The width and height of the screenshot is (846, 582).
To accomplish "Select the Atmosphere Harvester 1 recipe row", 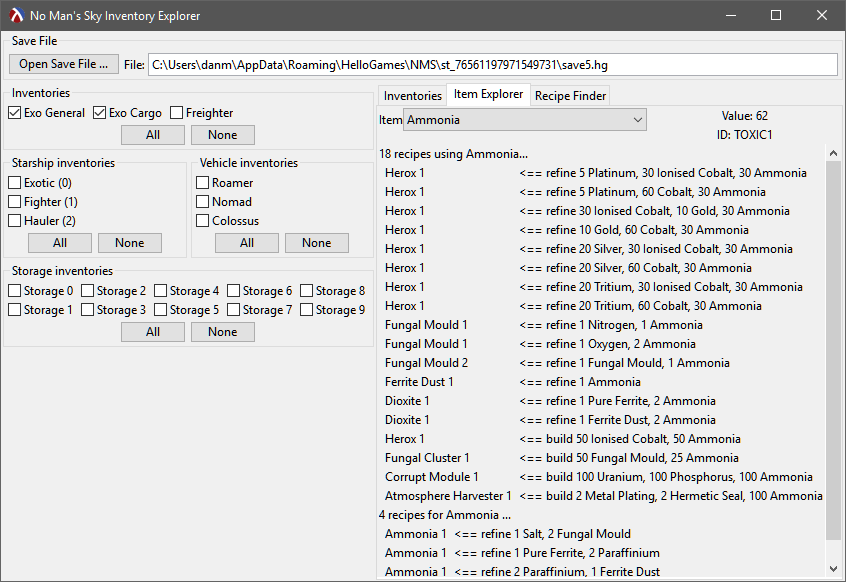I will (602, 496).
